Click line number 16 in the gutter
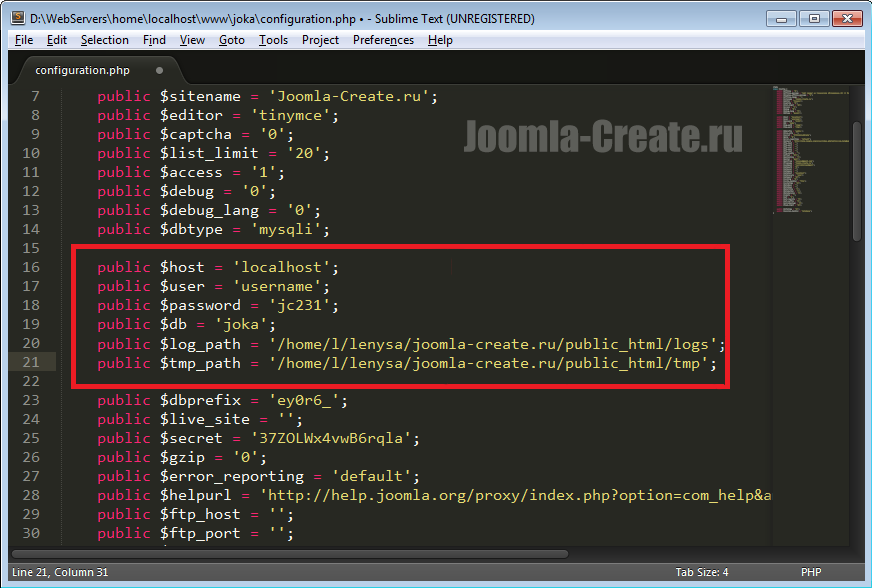This screenshot has height=588, width=872. pos(30,267)
